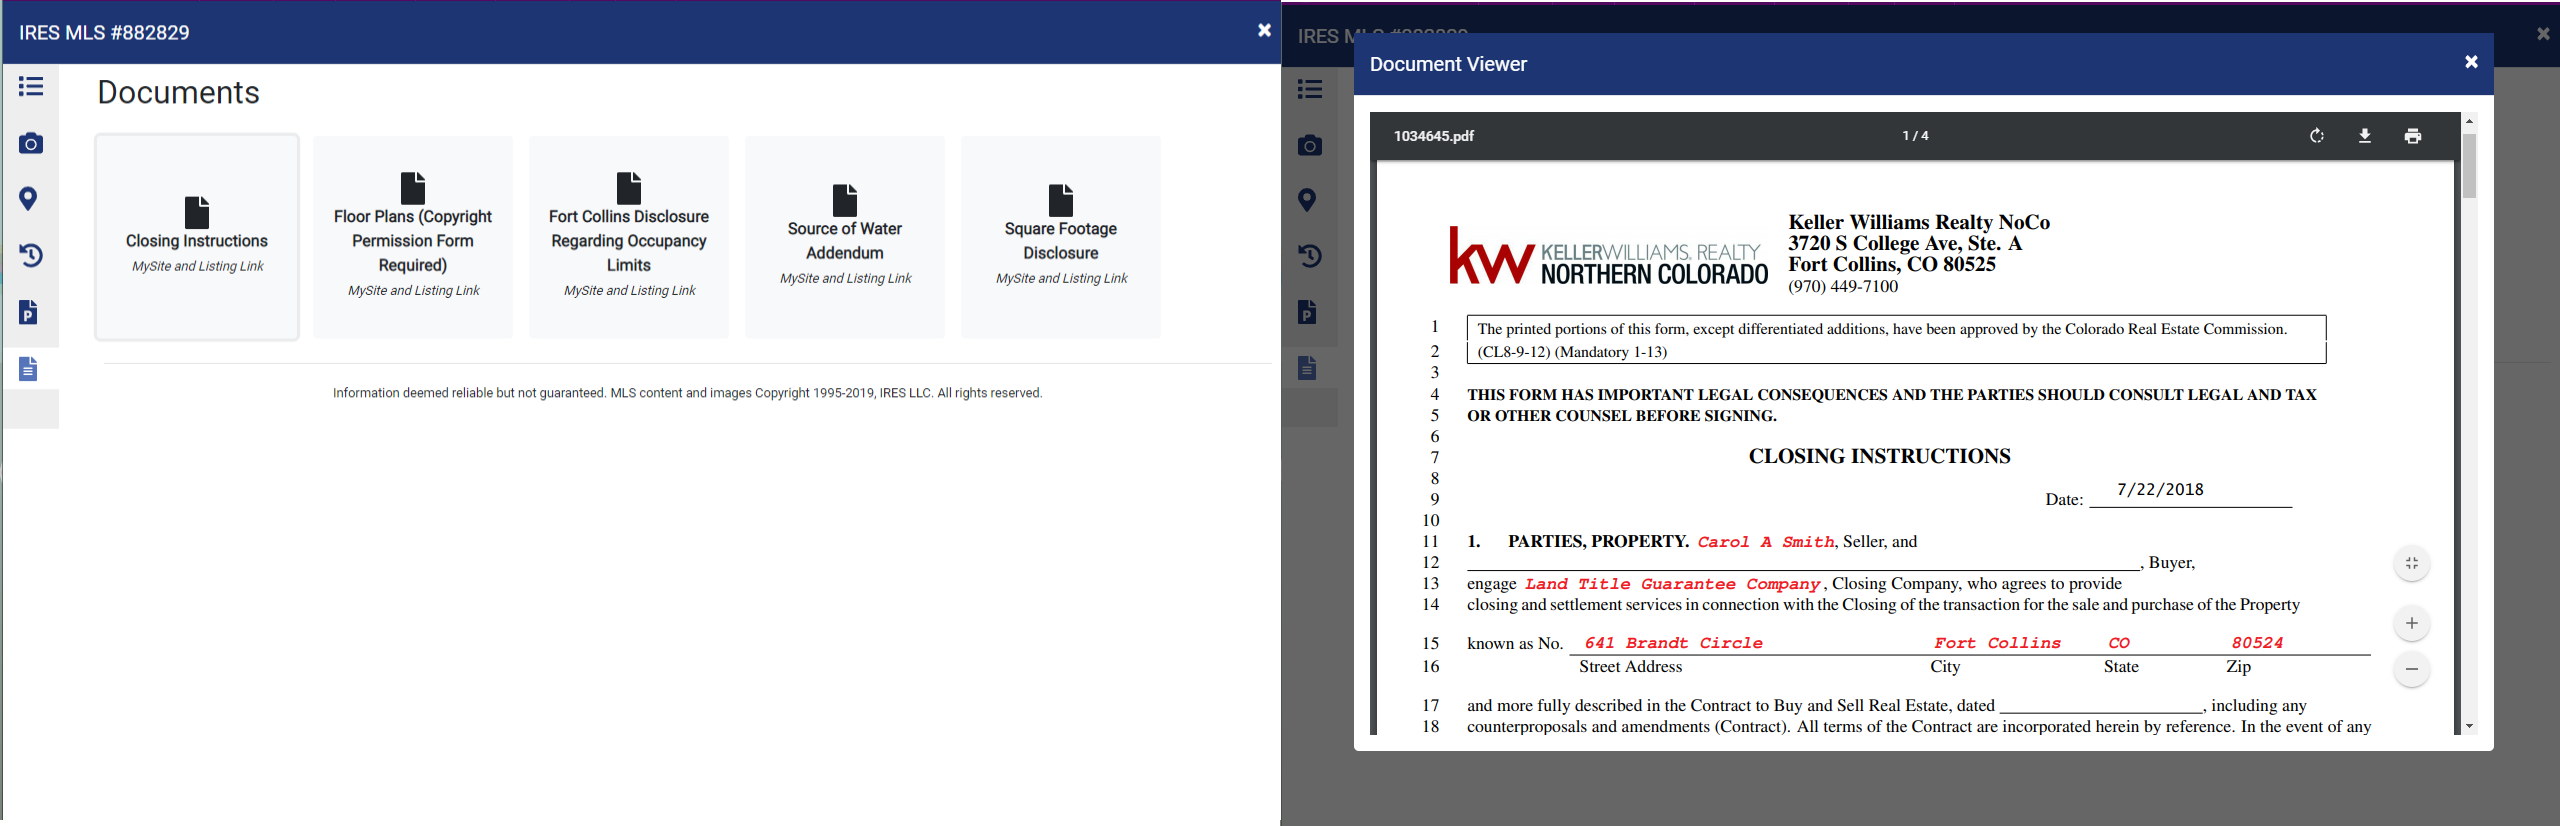Image resolution: width=2560 pixels, height=826 pixels.
Task: Open the map location pin in left sidebar
Action: coord(29,199)
